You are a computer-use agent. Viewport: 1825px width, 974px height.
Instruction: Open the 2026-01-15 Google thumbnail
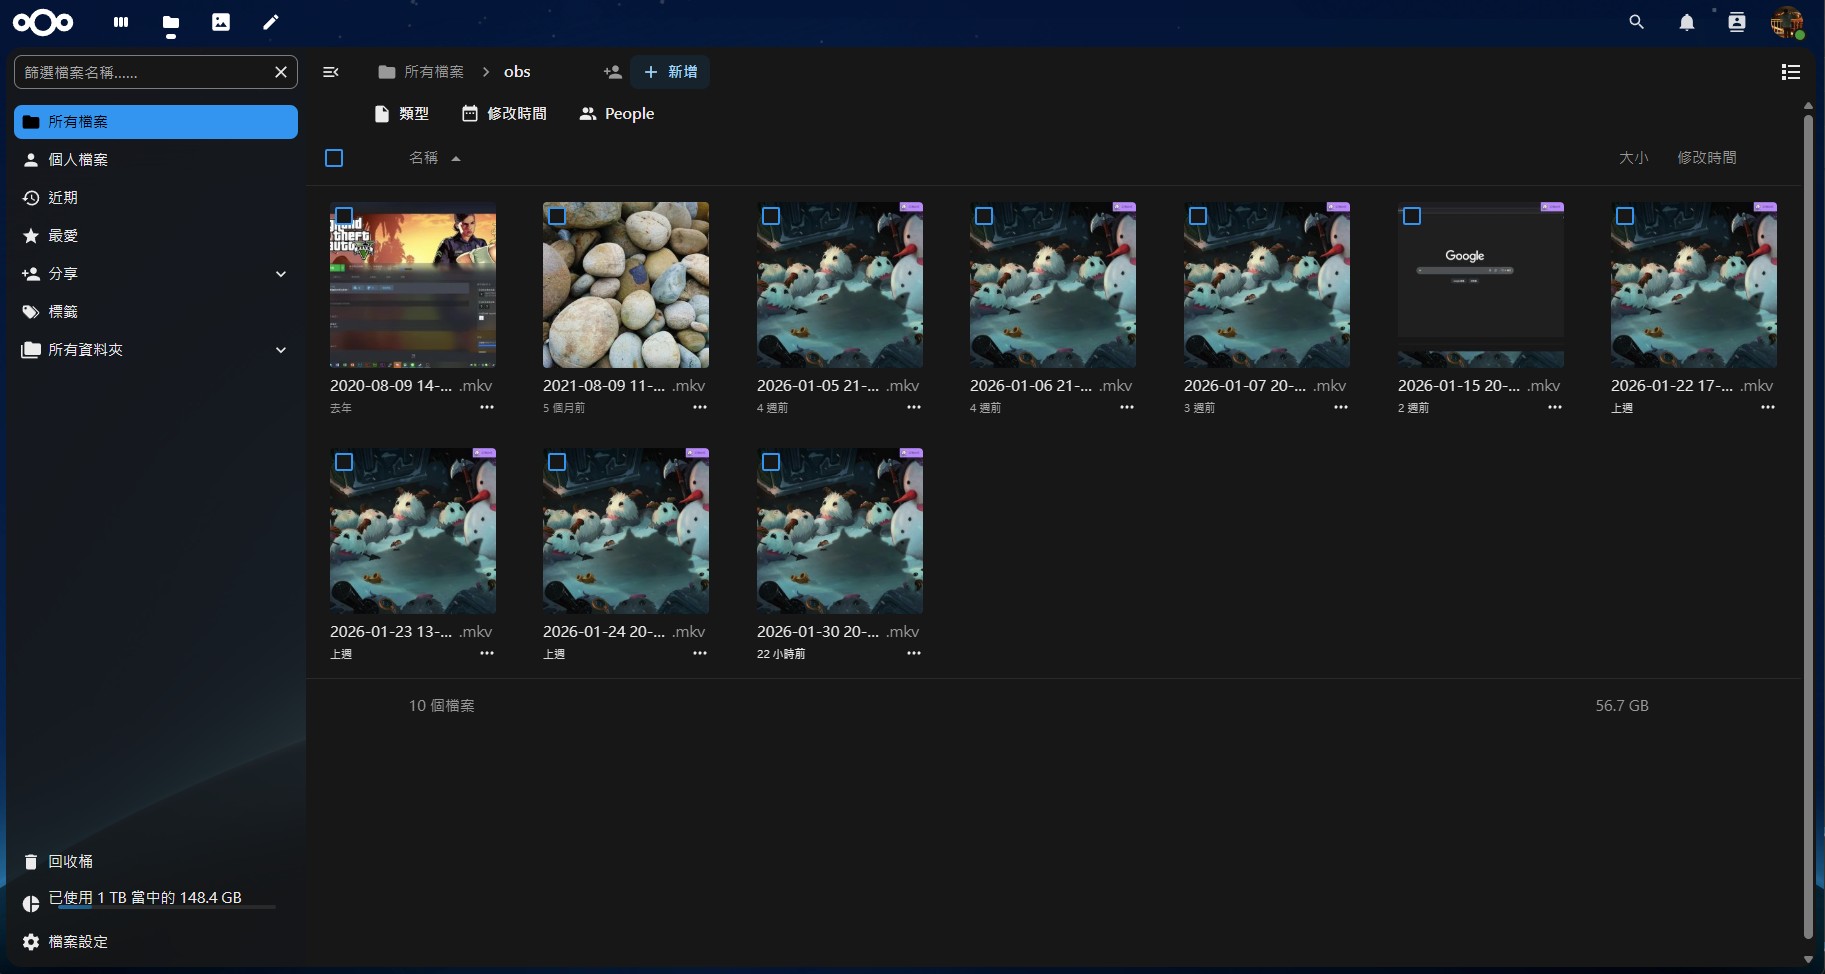(x=1481, y=285)
